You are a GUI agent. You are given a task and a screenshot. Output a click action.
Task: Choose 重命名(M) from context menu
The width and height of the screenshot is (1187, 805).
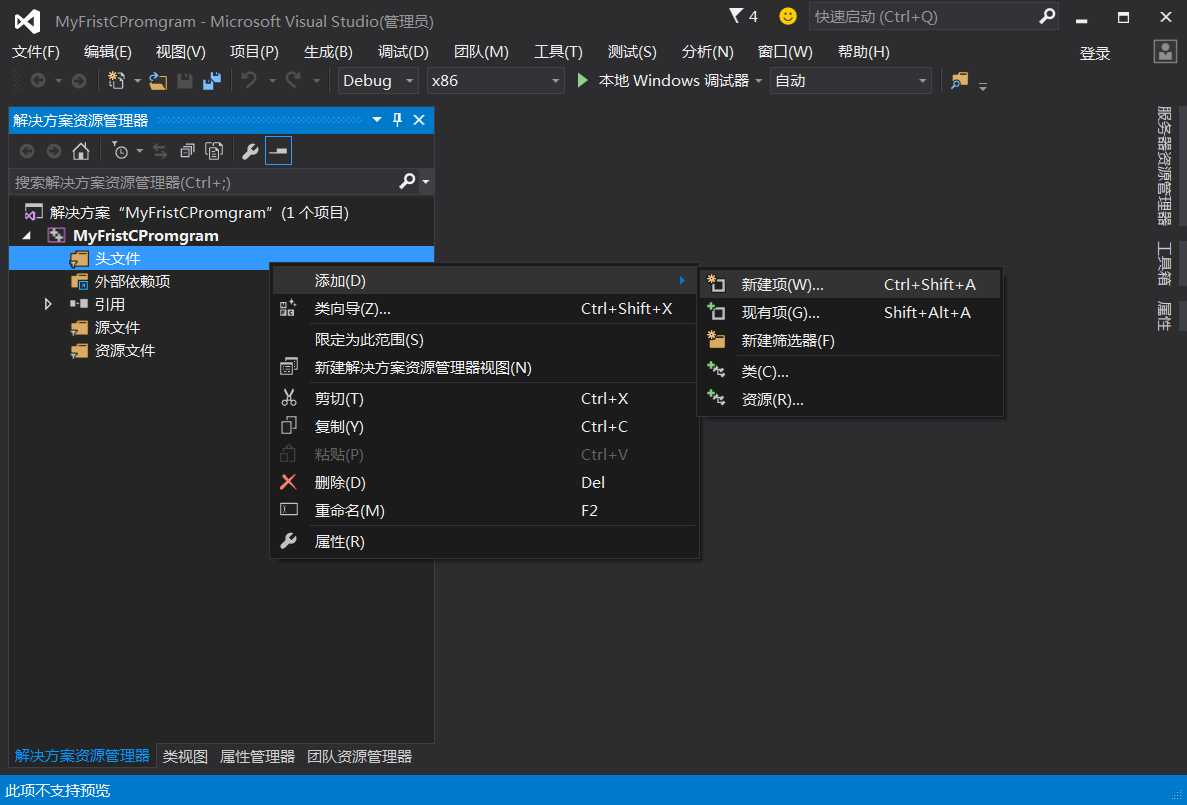[x=484, y=510]
